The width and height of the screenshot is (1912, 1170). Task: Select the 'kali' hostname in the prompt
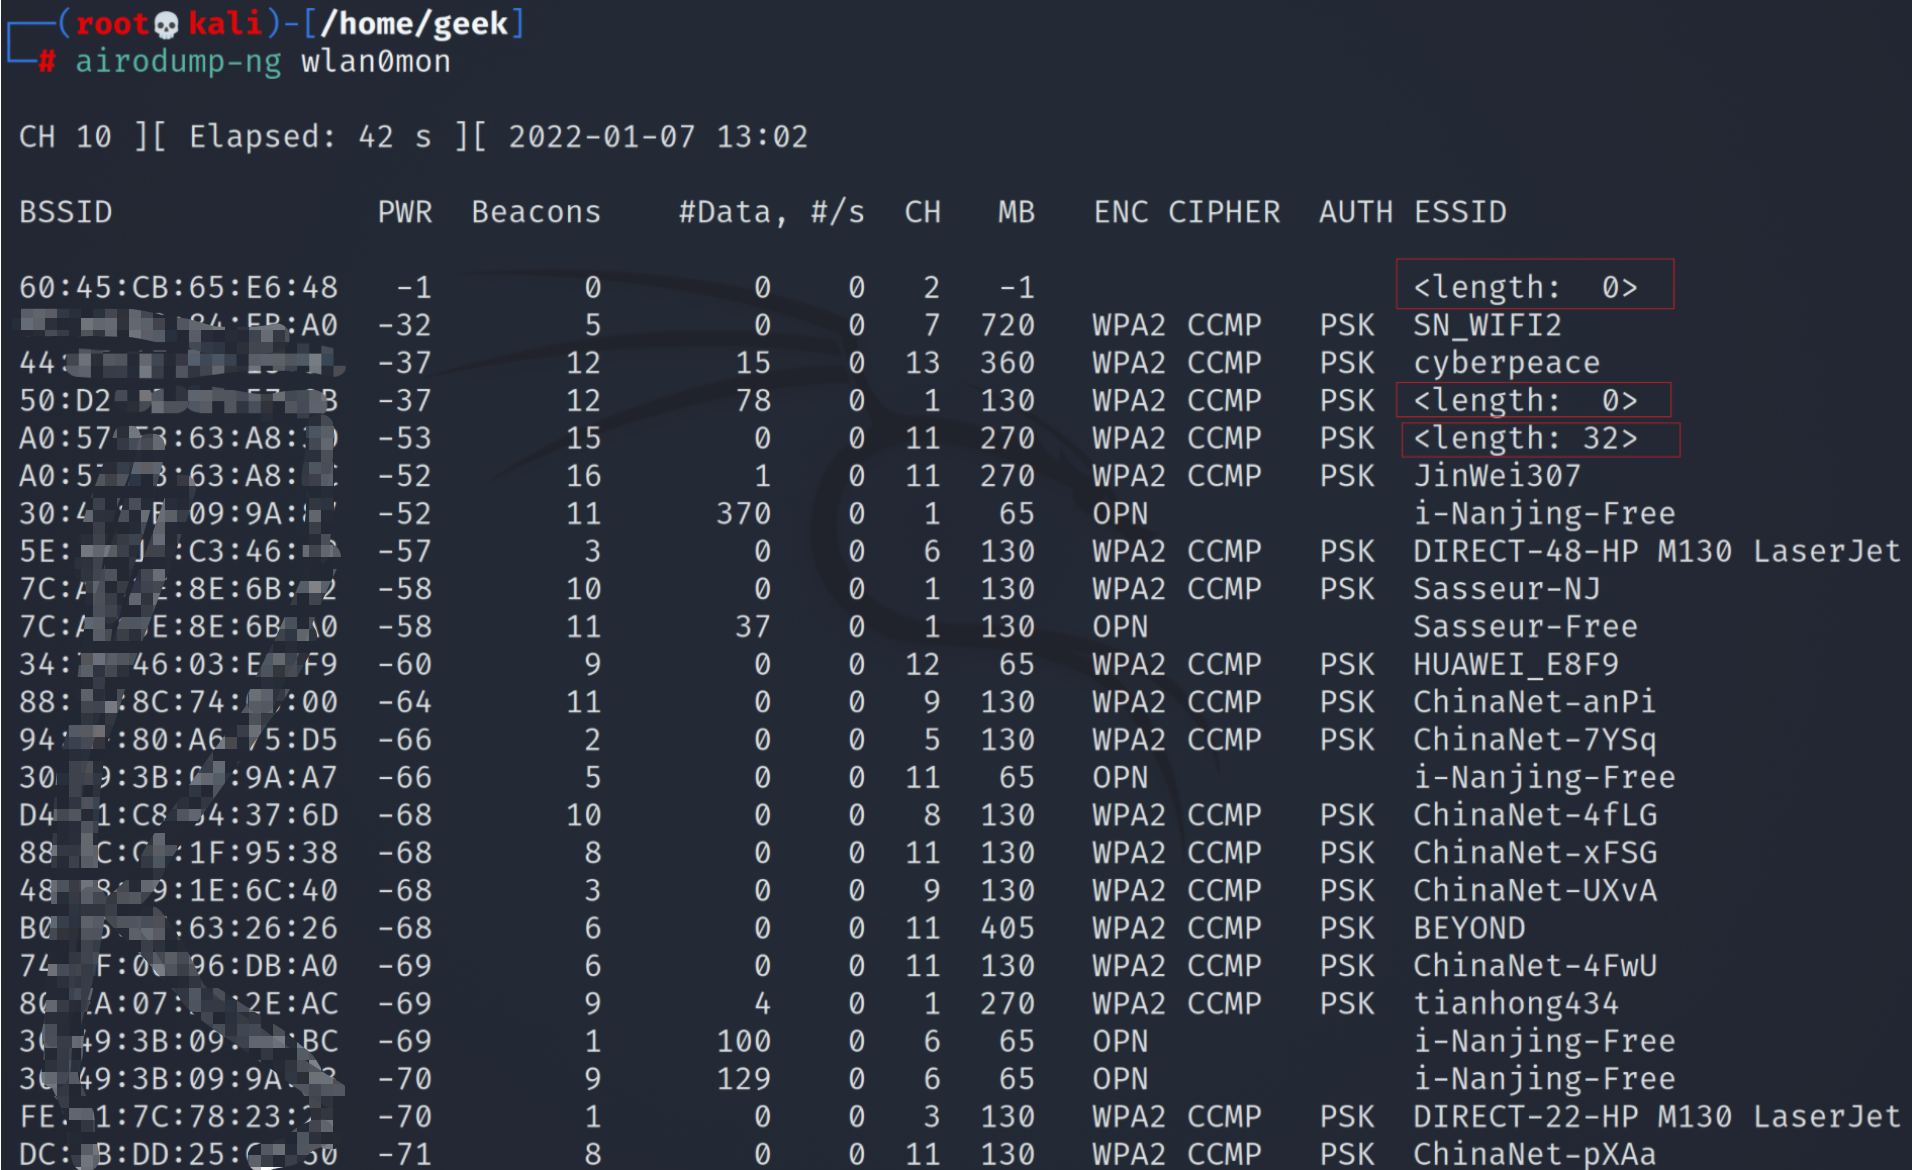pyautogui.click(x=225, y=23)
